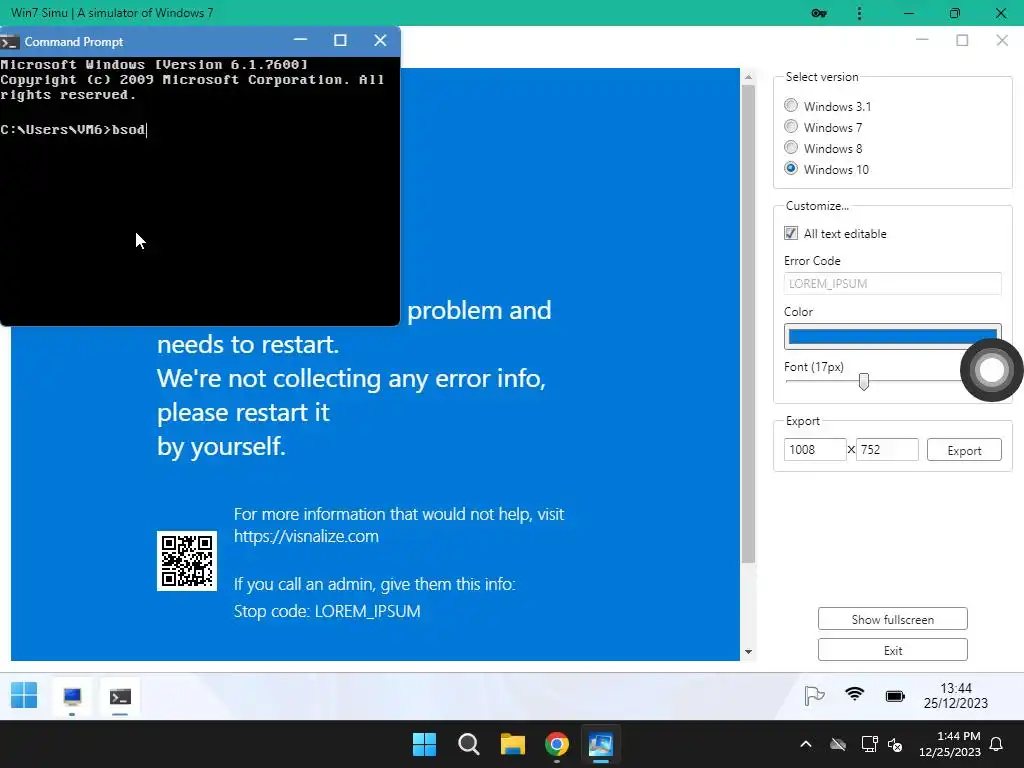Click the BSOD preview vertical scrollbar thumb

pyautogui.click(x=748, y=323)
